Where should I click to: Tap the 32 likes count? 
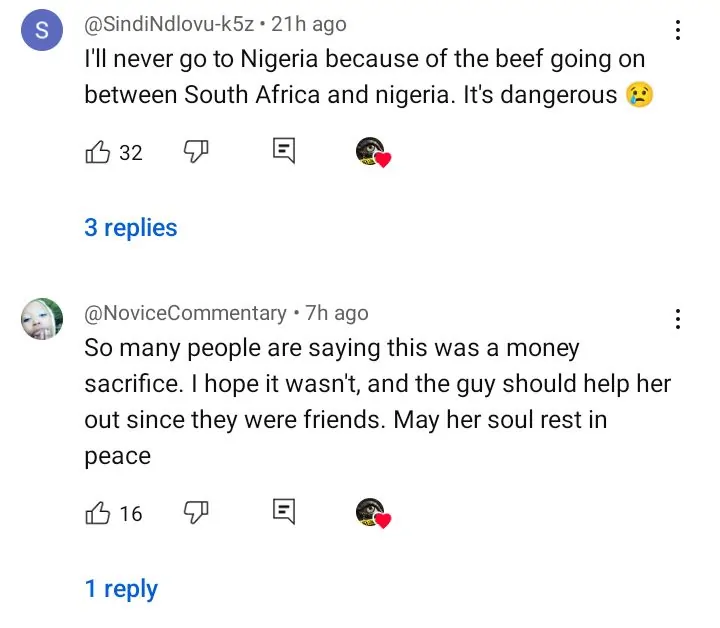pos(131,153)
